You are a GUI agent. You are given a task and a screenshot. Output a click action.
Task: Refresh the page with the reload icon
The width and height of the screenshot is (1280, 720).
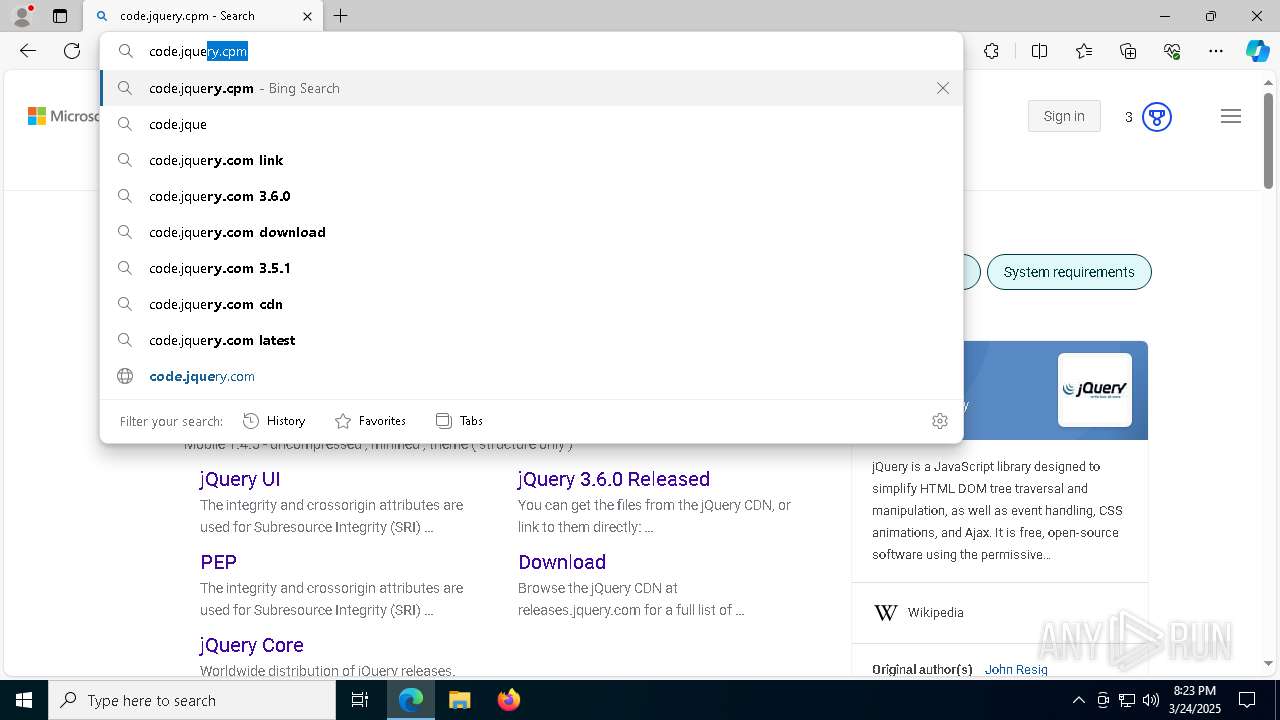pyautogui.click(x=72, y=51)
